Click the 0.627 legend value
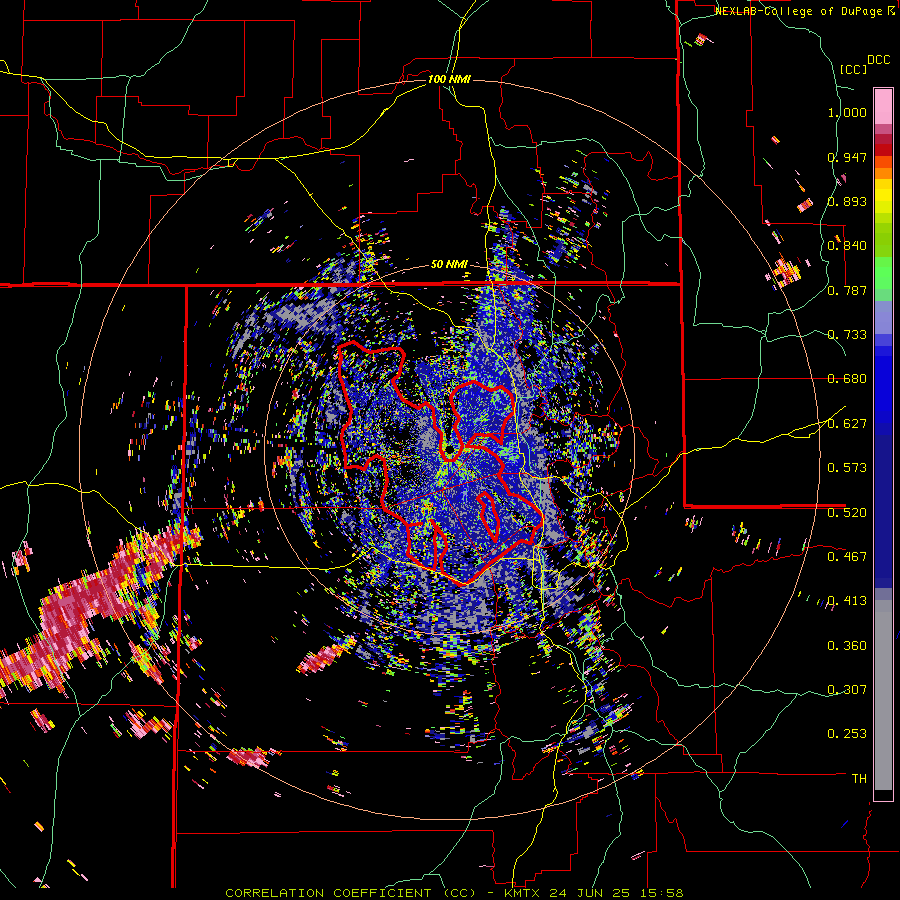This screenshot has height=900, width=900. tap(847, 424)
